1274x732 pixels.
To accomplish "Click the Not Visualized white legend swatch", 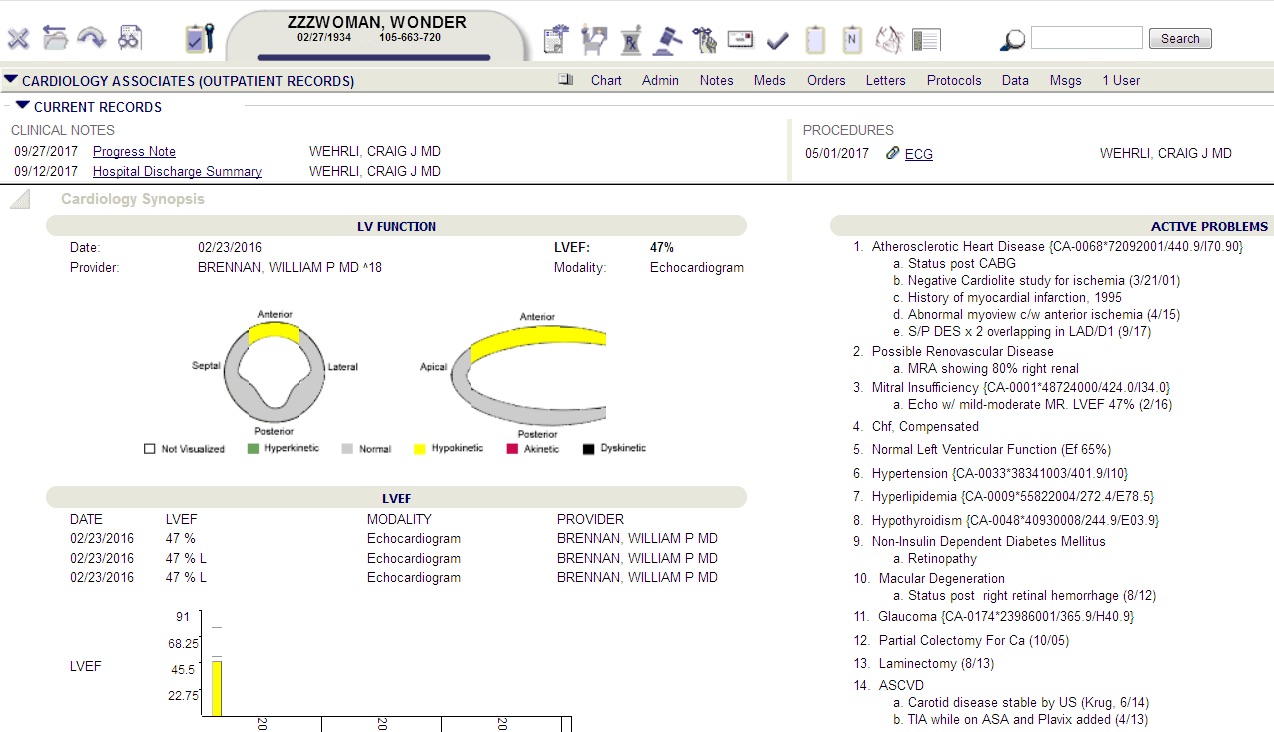I will pyautogui.click(x=150, y=449).
